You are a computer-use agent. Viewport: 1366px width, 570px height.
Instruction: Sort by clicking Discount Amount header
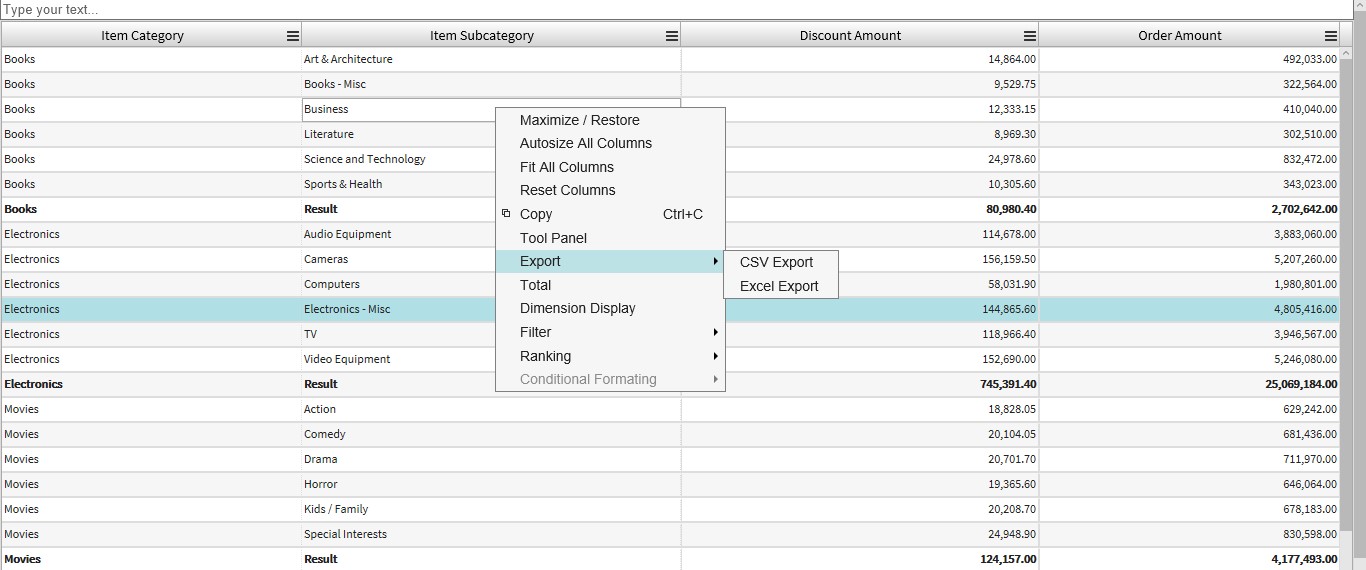coord(850,36)
